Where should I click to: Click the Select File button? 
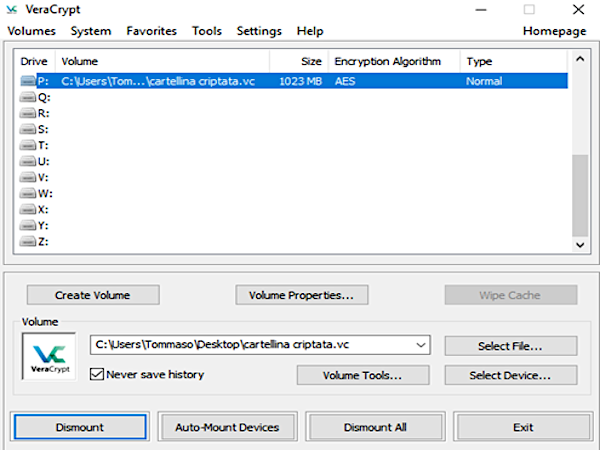[510, 345]
